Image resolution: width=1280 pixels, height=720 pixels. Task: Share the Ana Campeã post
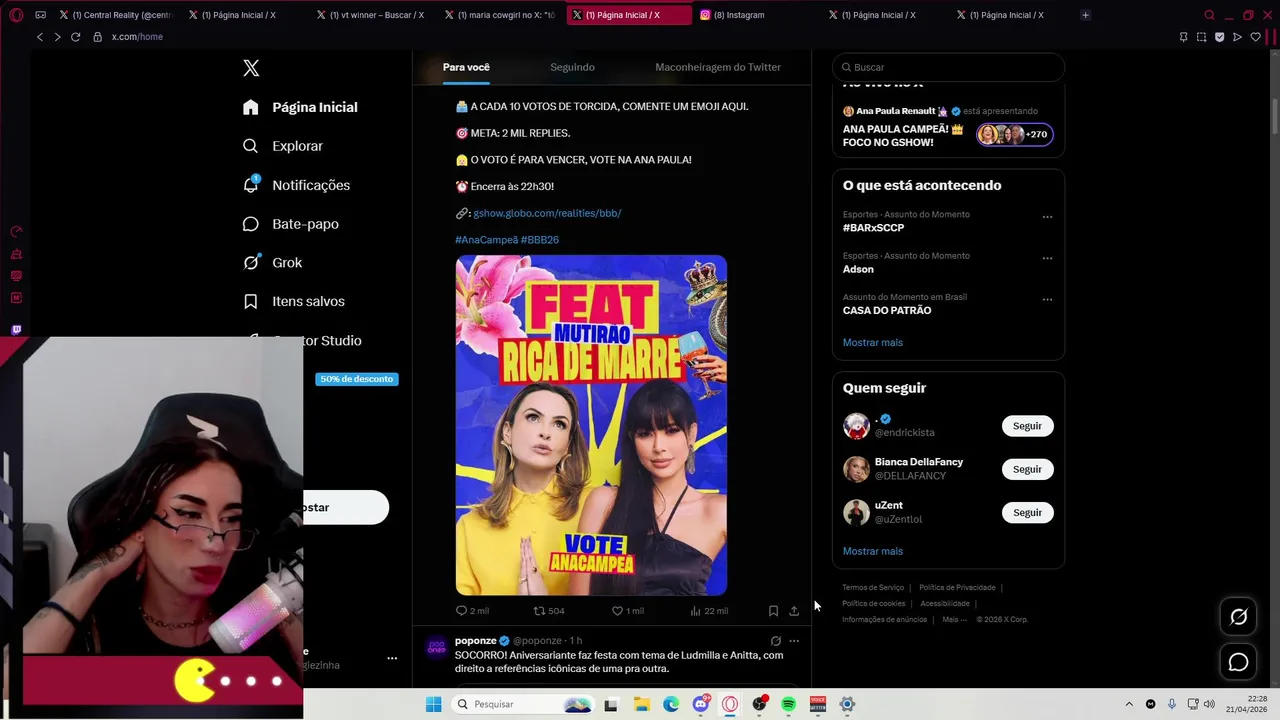(794, 611)
